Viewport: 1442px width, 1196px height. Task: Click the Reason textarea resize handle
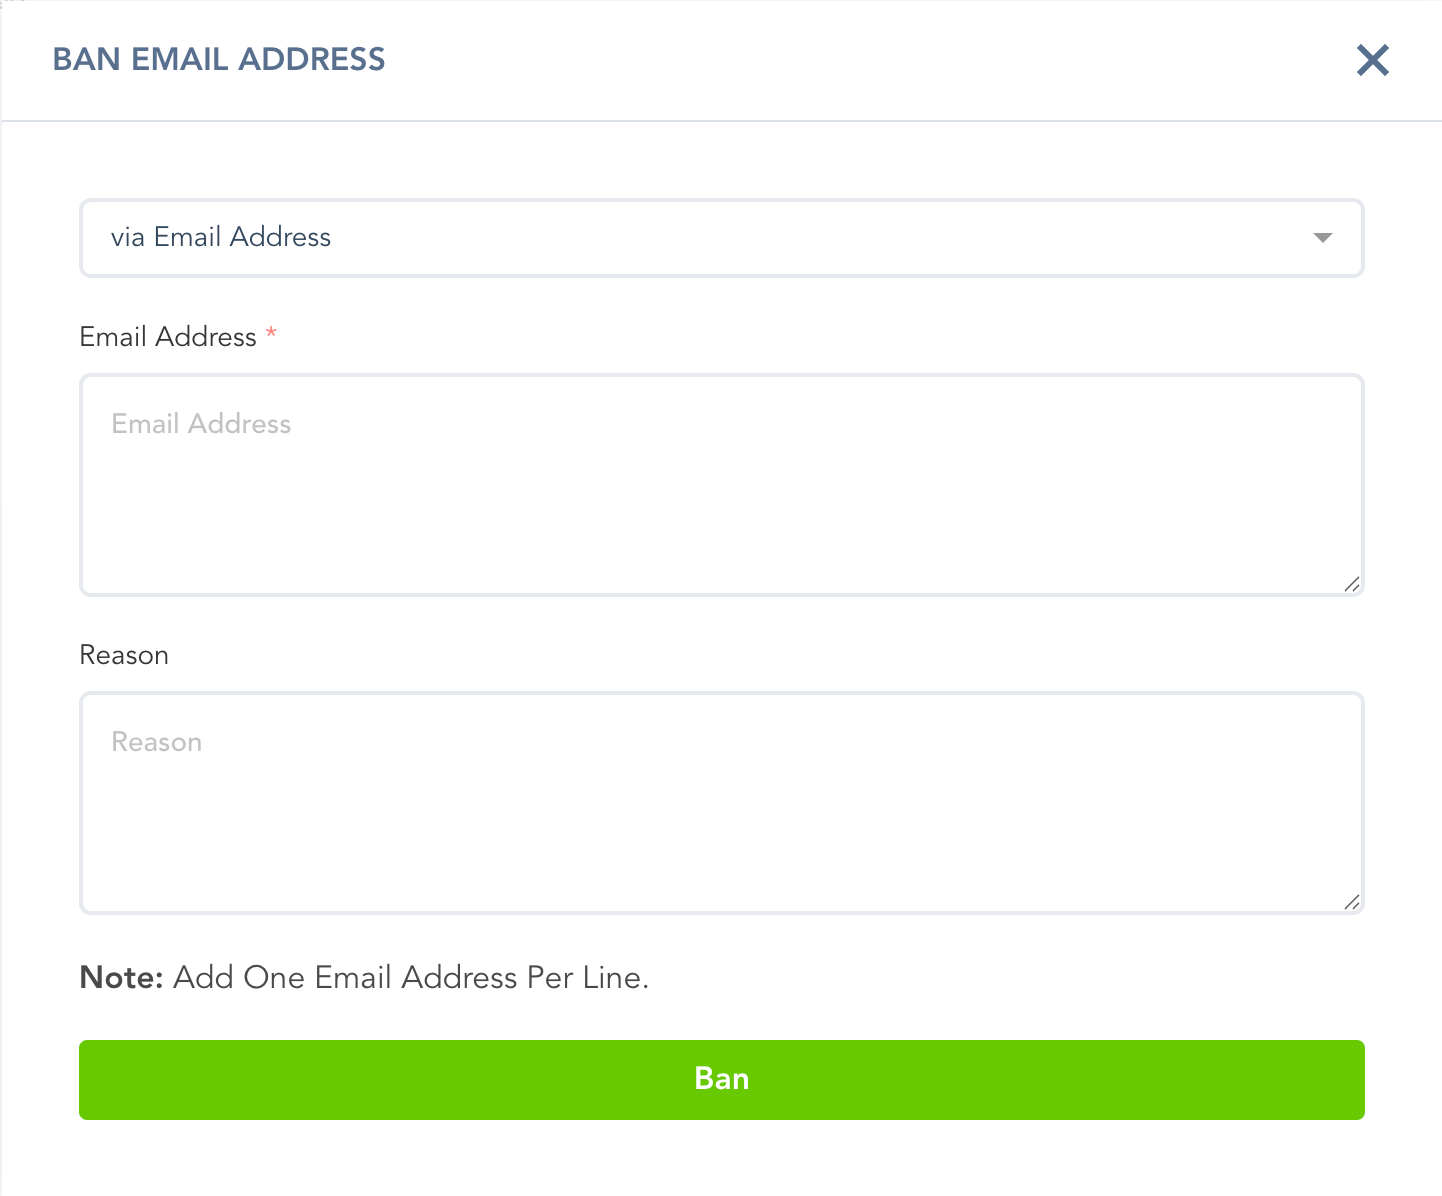pos(1352,902)
